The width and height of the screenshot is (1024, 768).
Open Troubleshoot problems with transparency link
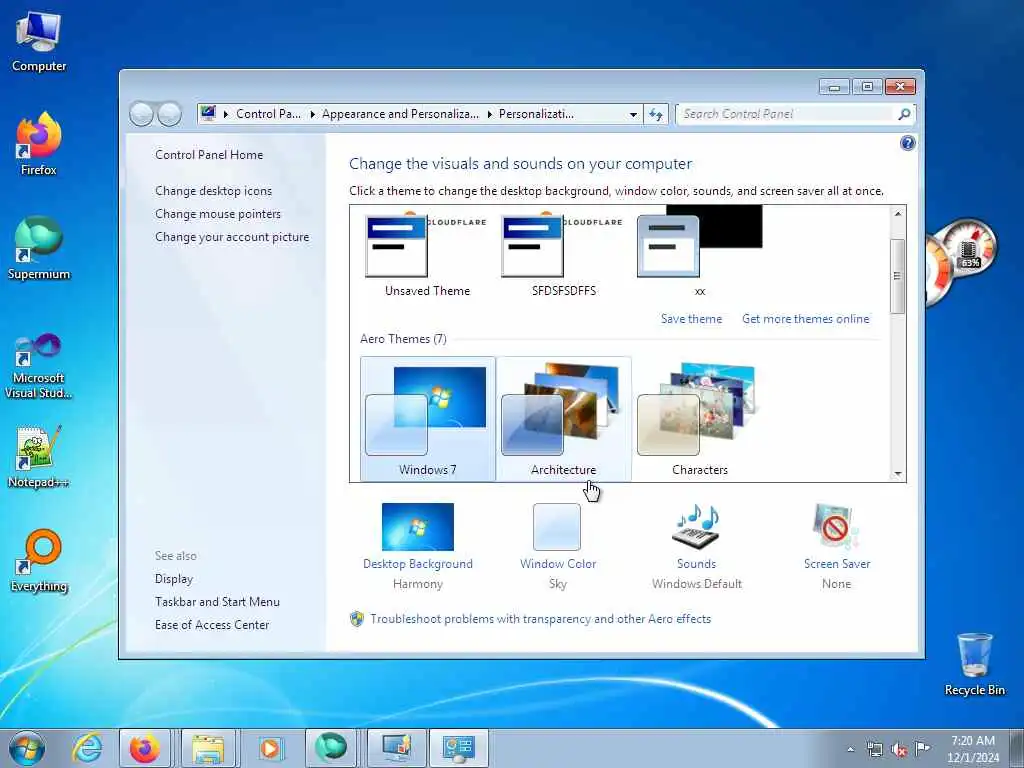(540, 618)
